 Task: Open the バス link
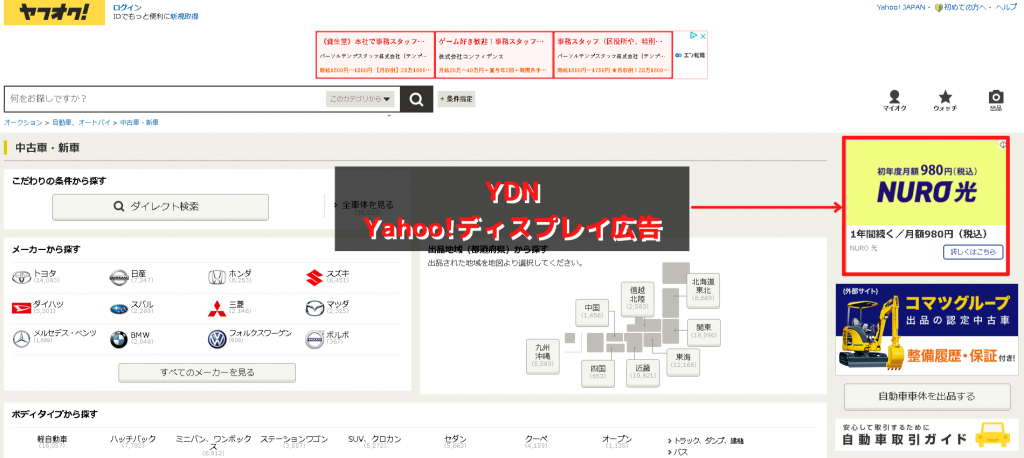pos(680,451)
